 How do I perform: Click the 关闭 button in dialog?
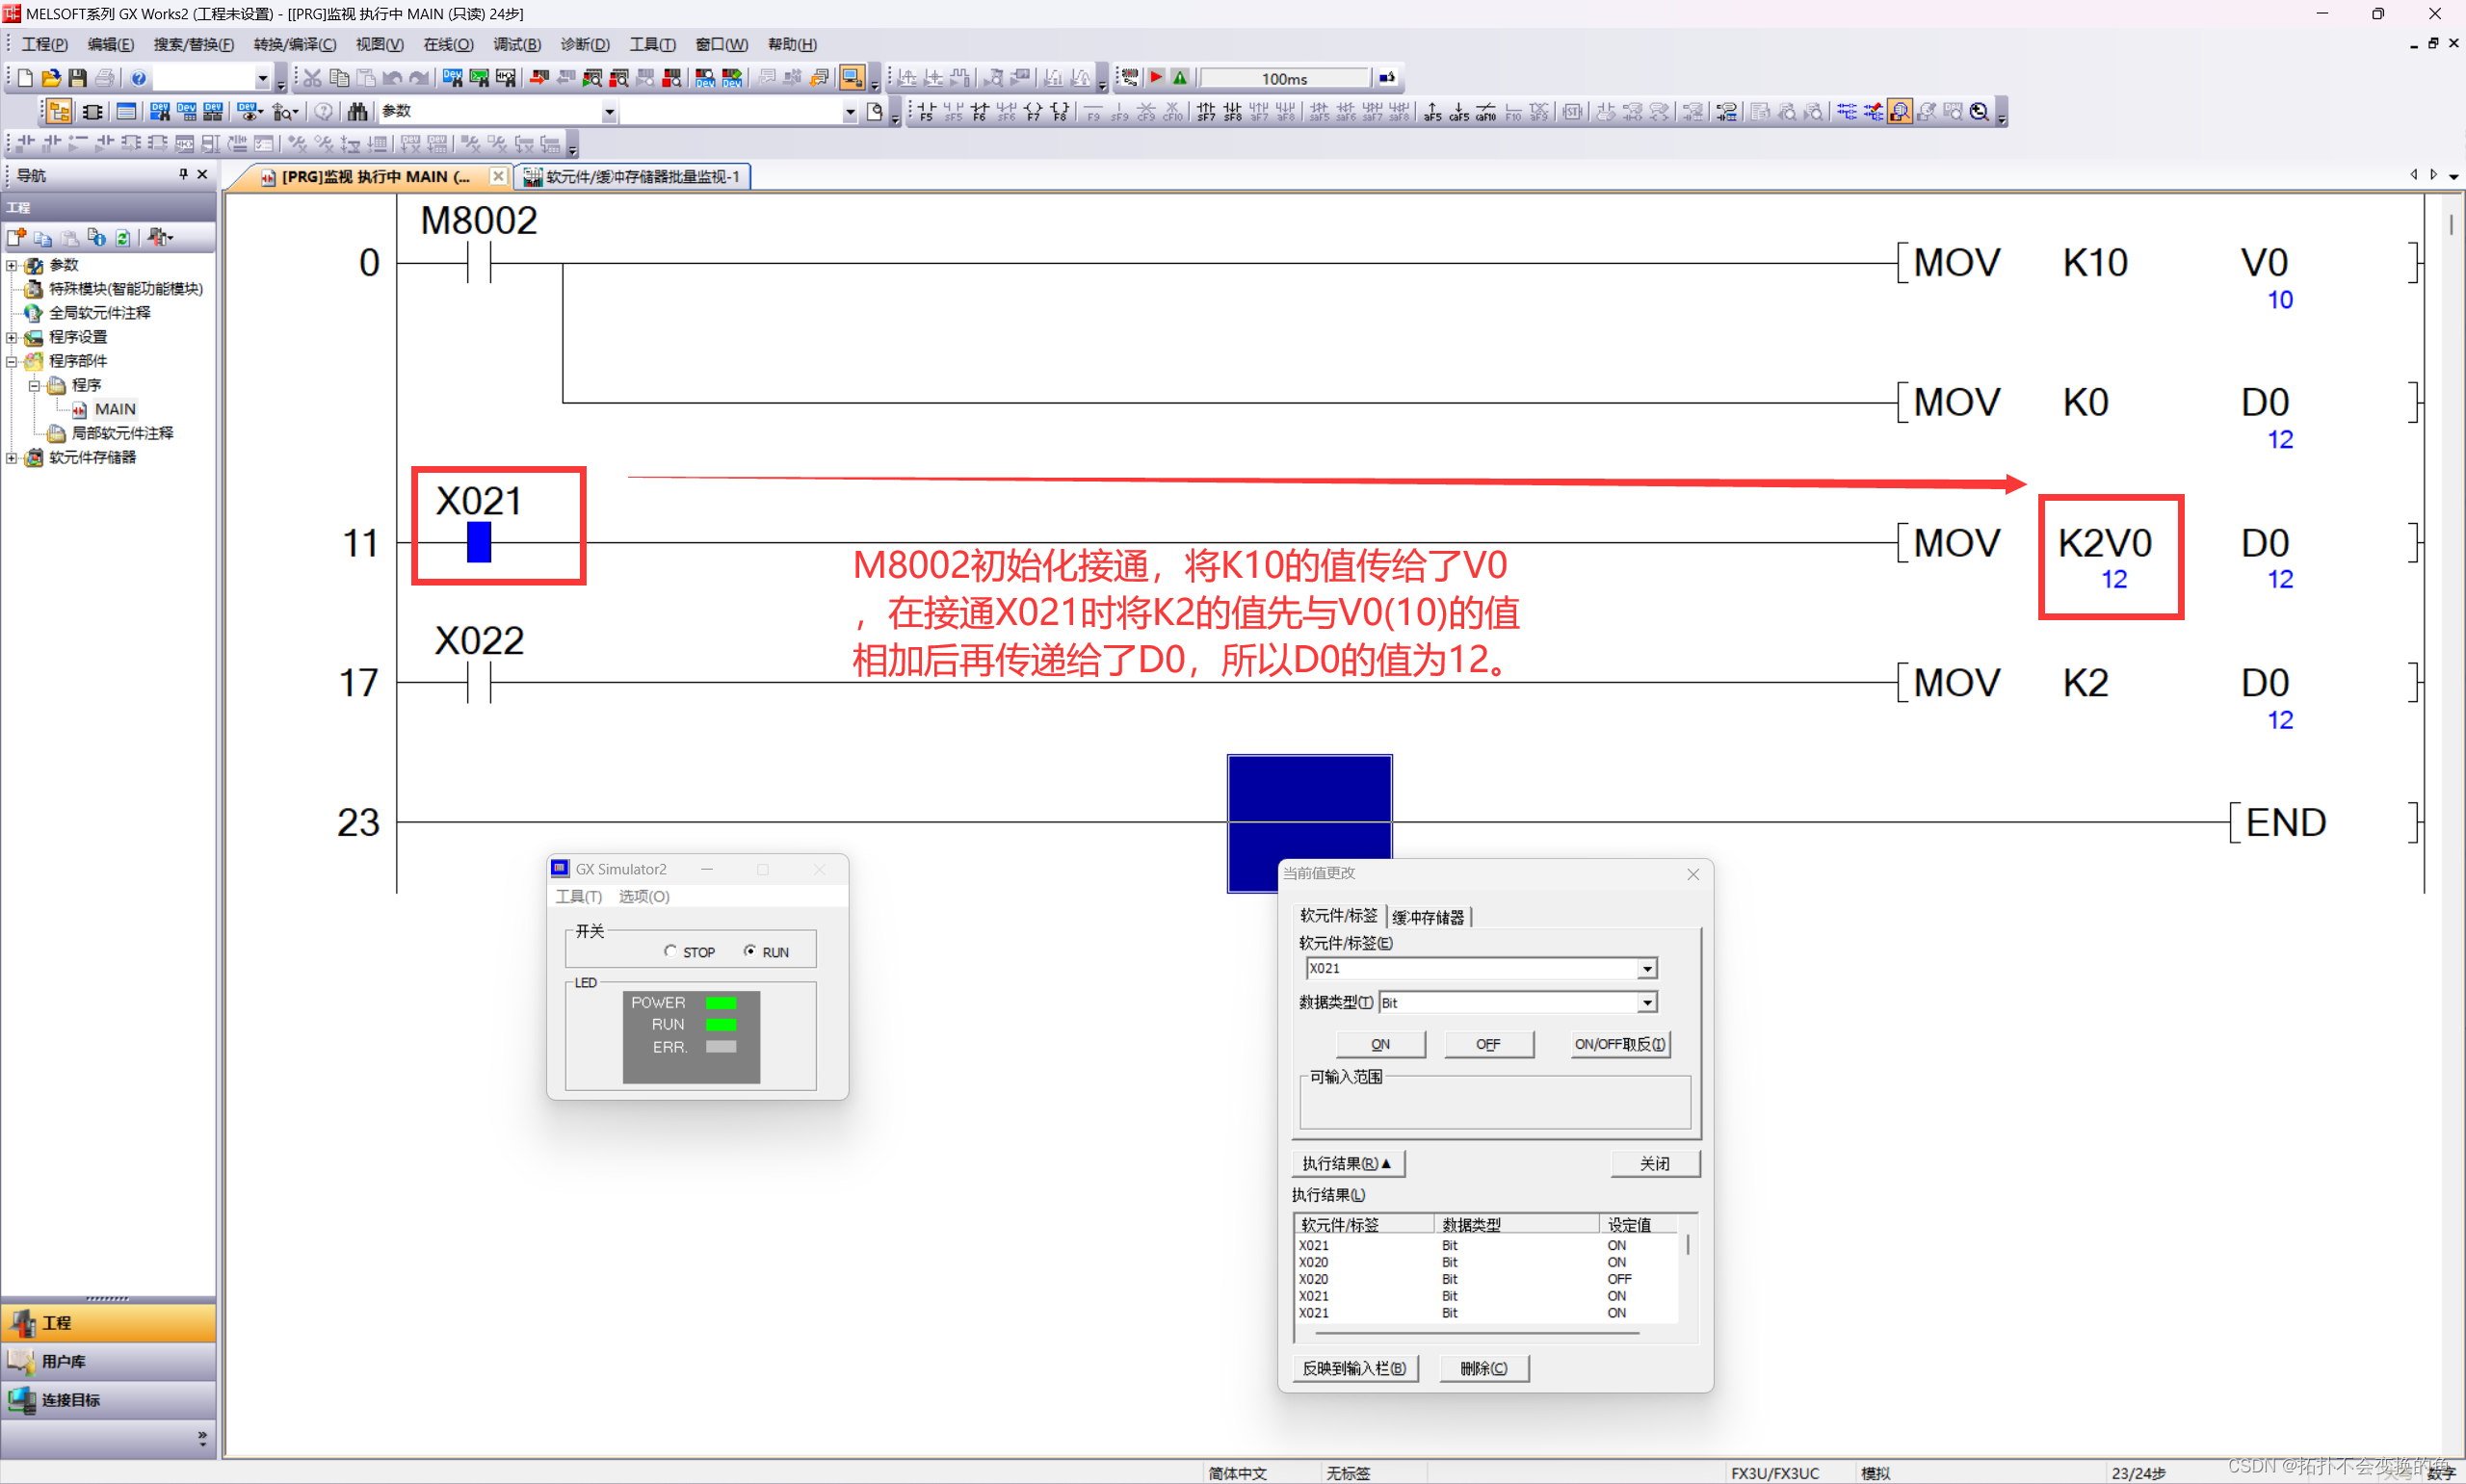(x=1654, y=1163)
